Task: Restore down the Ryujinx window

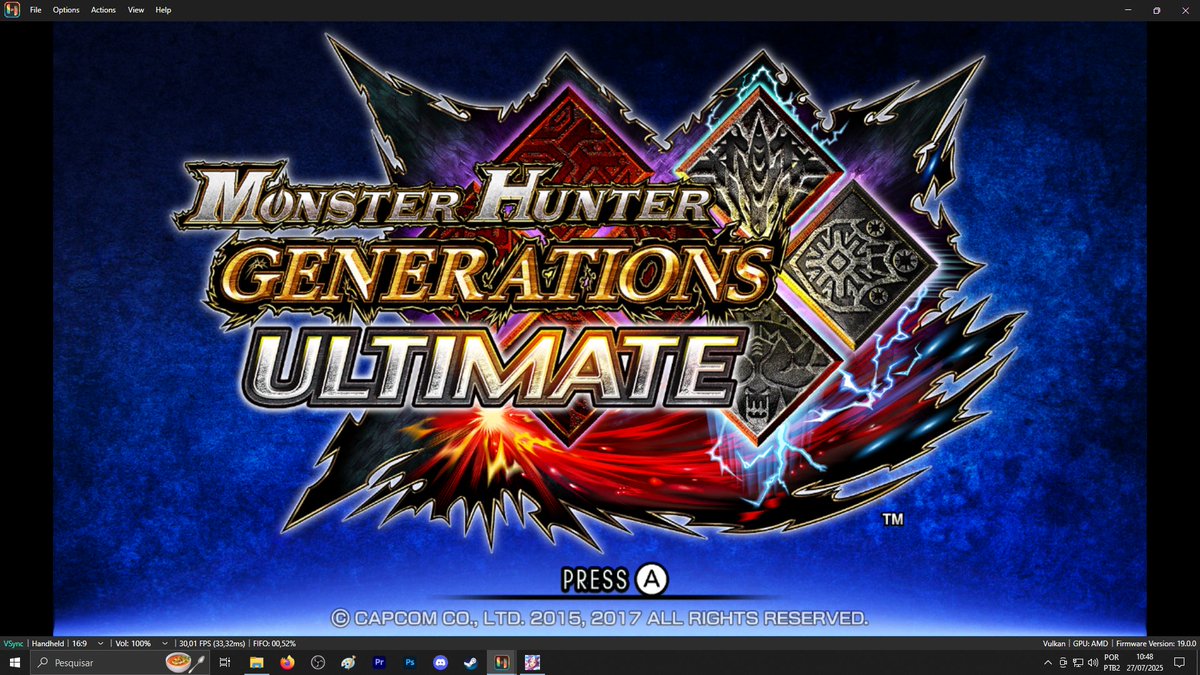Action: click(x=1156, y=10)
